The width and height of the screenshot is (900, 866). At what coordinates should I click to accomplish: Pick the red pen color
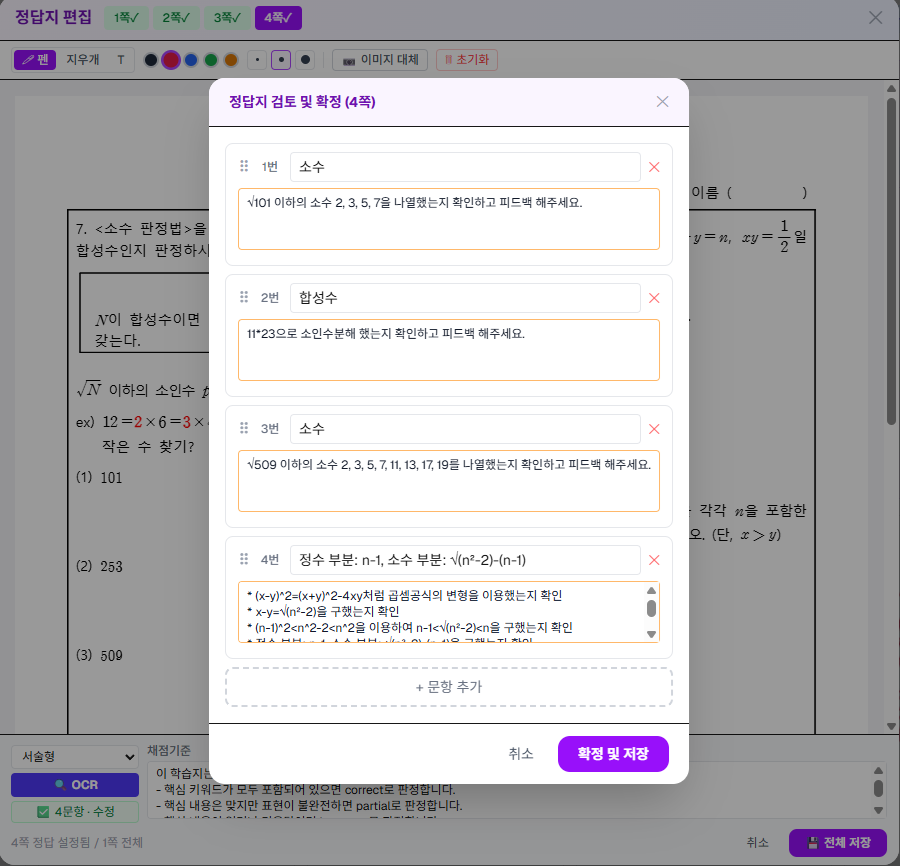[170, 60]
